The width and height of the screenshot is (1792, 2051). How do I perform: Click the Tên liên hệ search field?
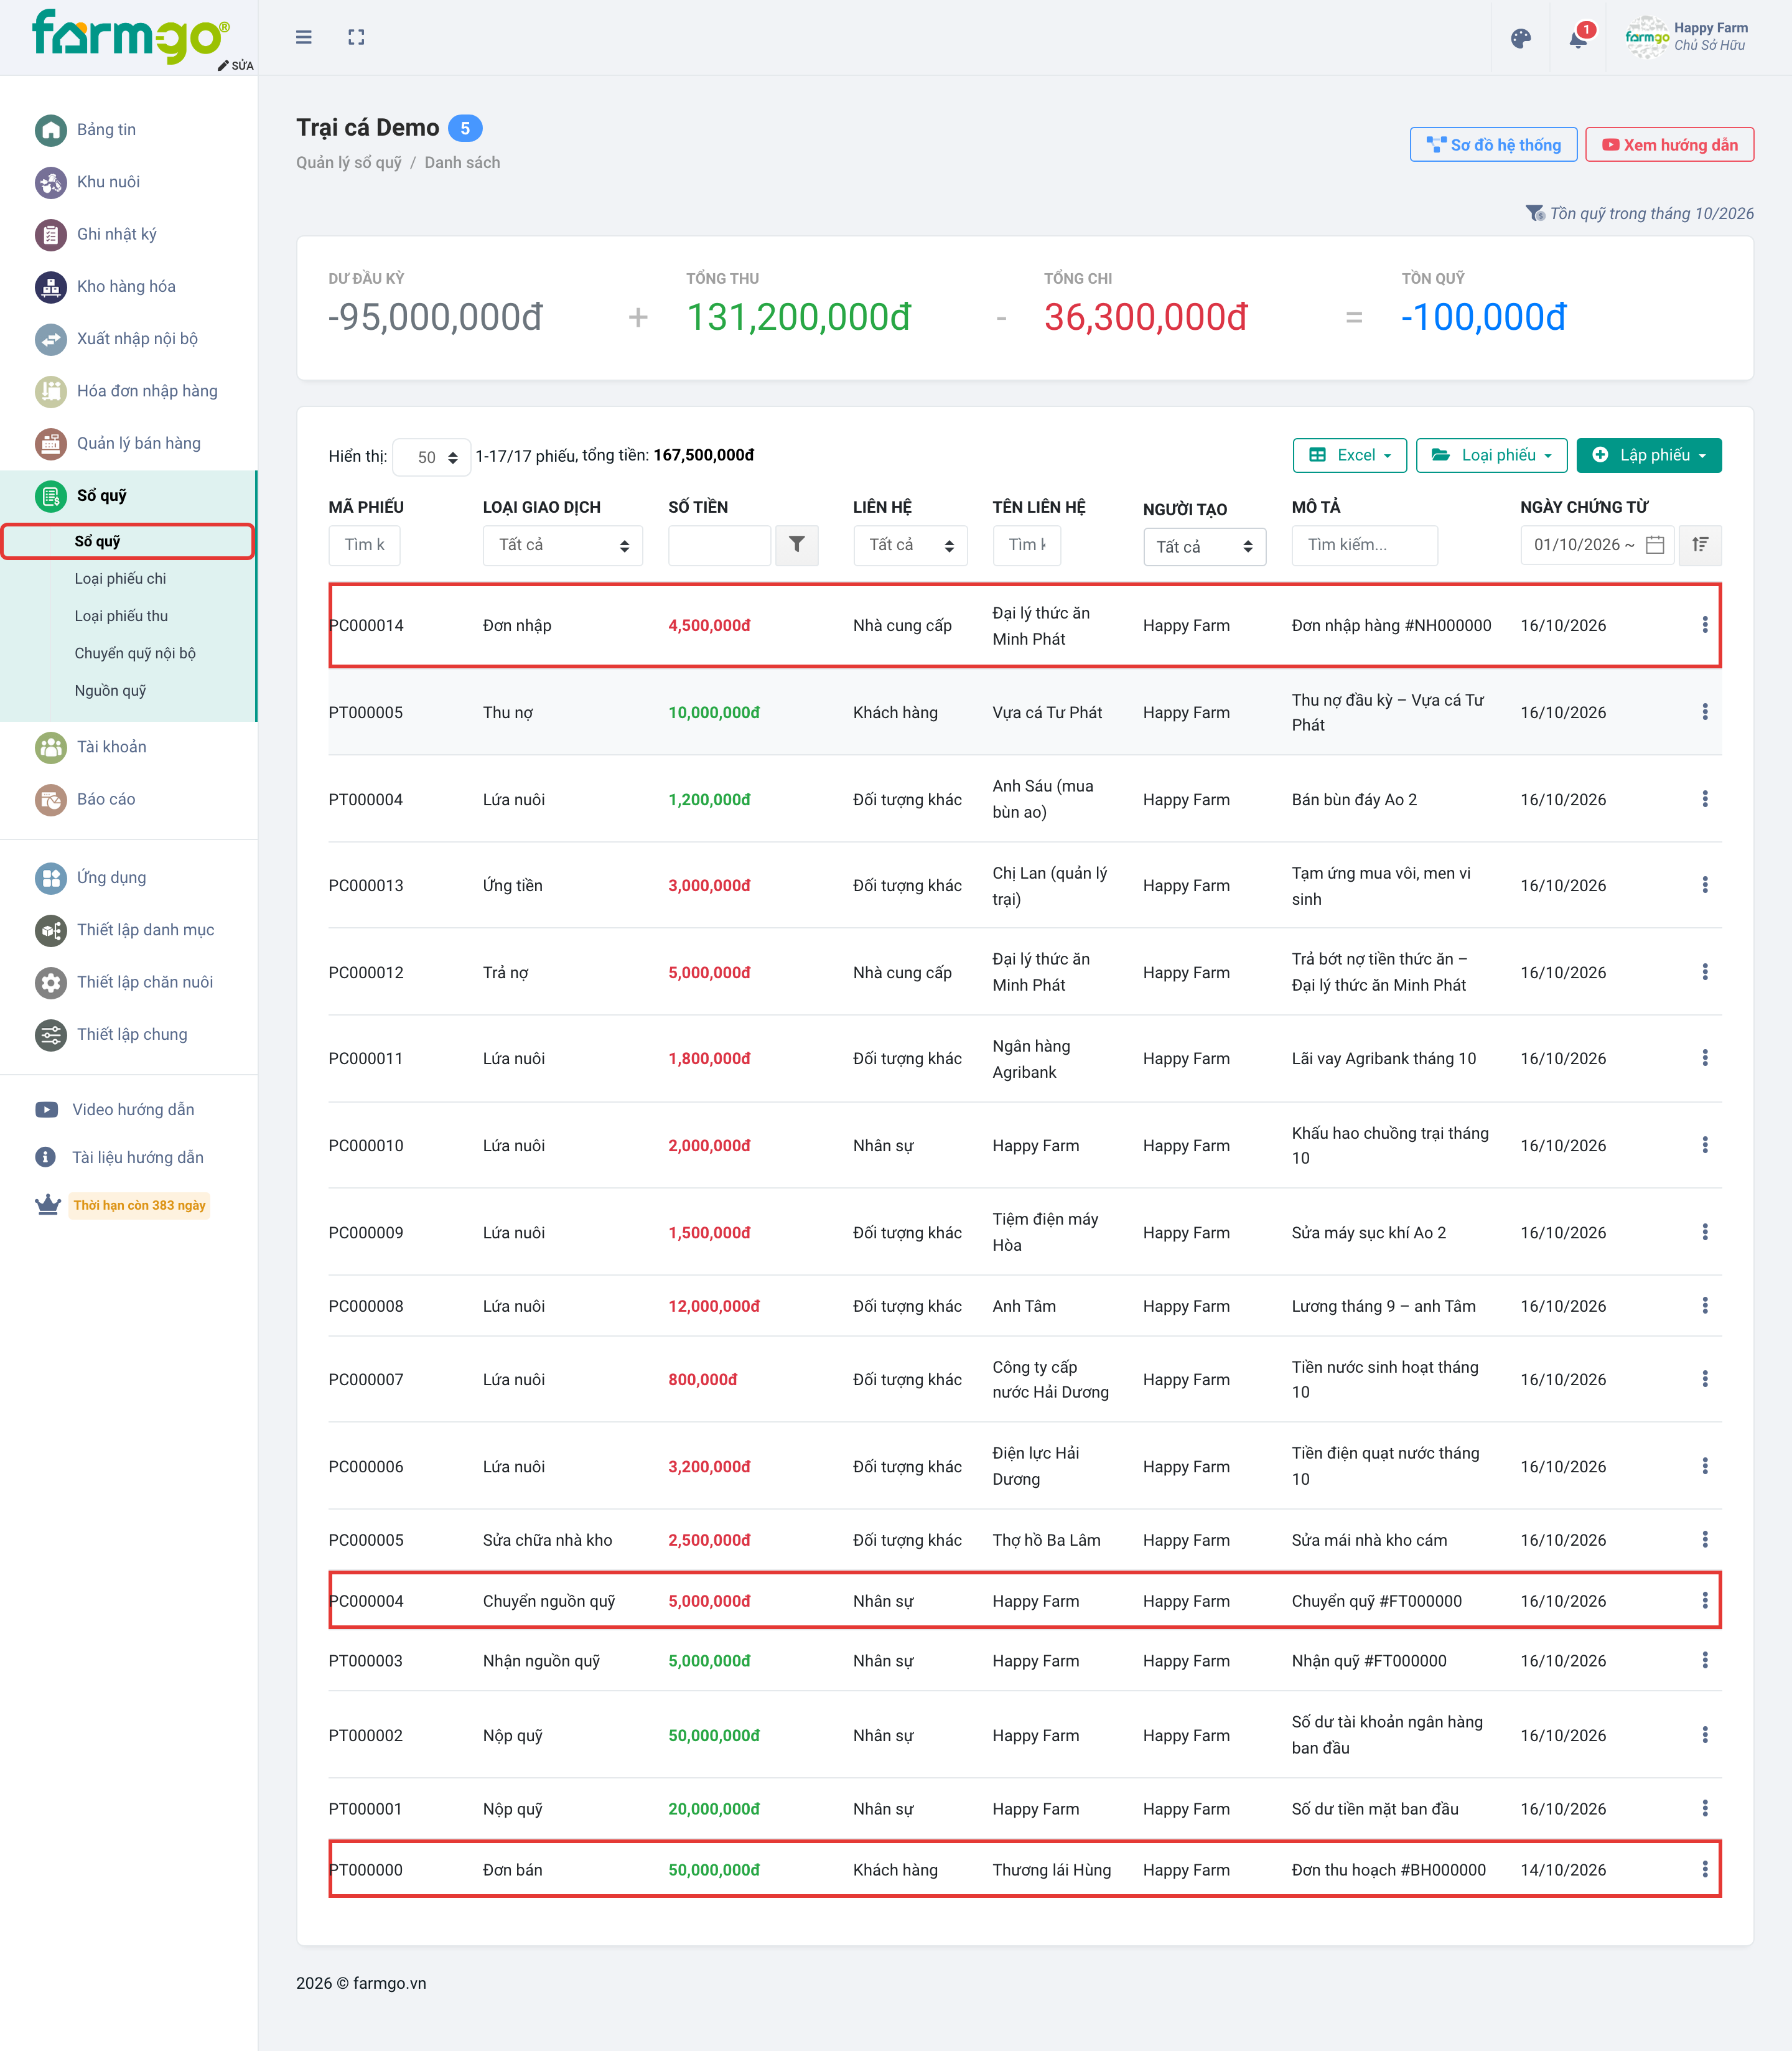(1026, 545)
